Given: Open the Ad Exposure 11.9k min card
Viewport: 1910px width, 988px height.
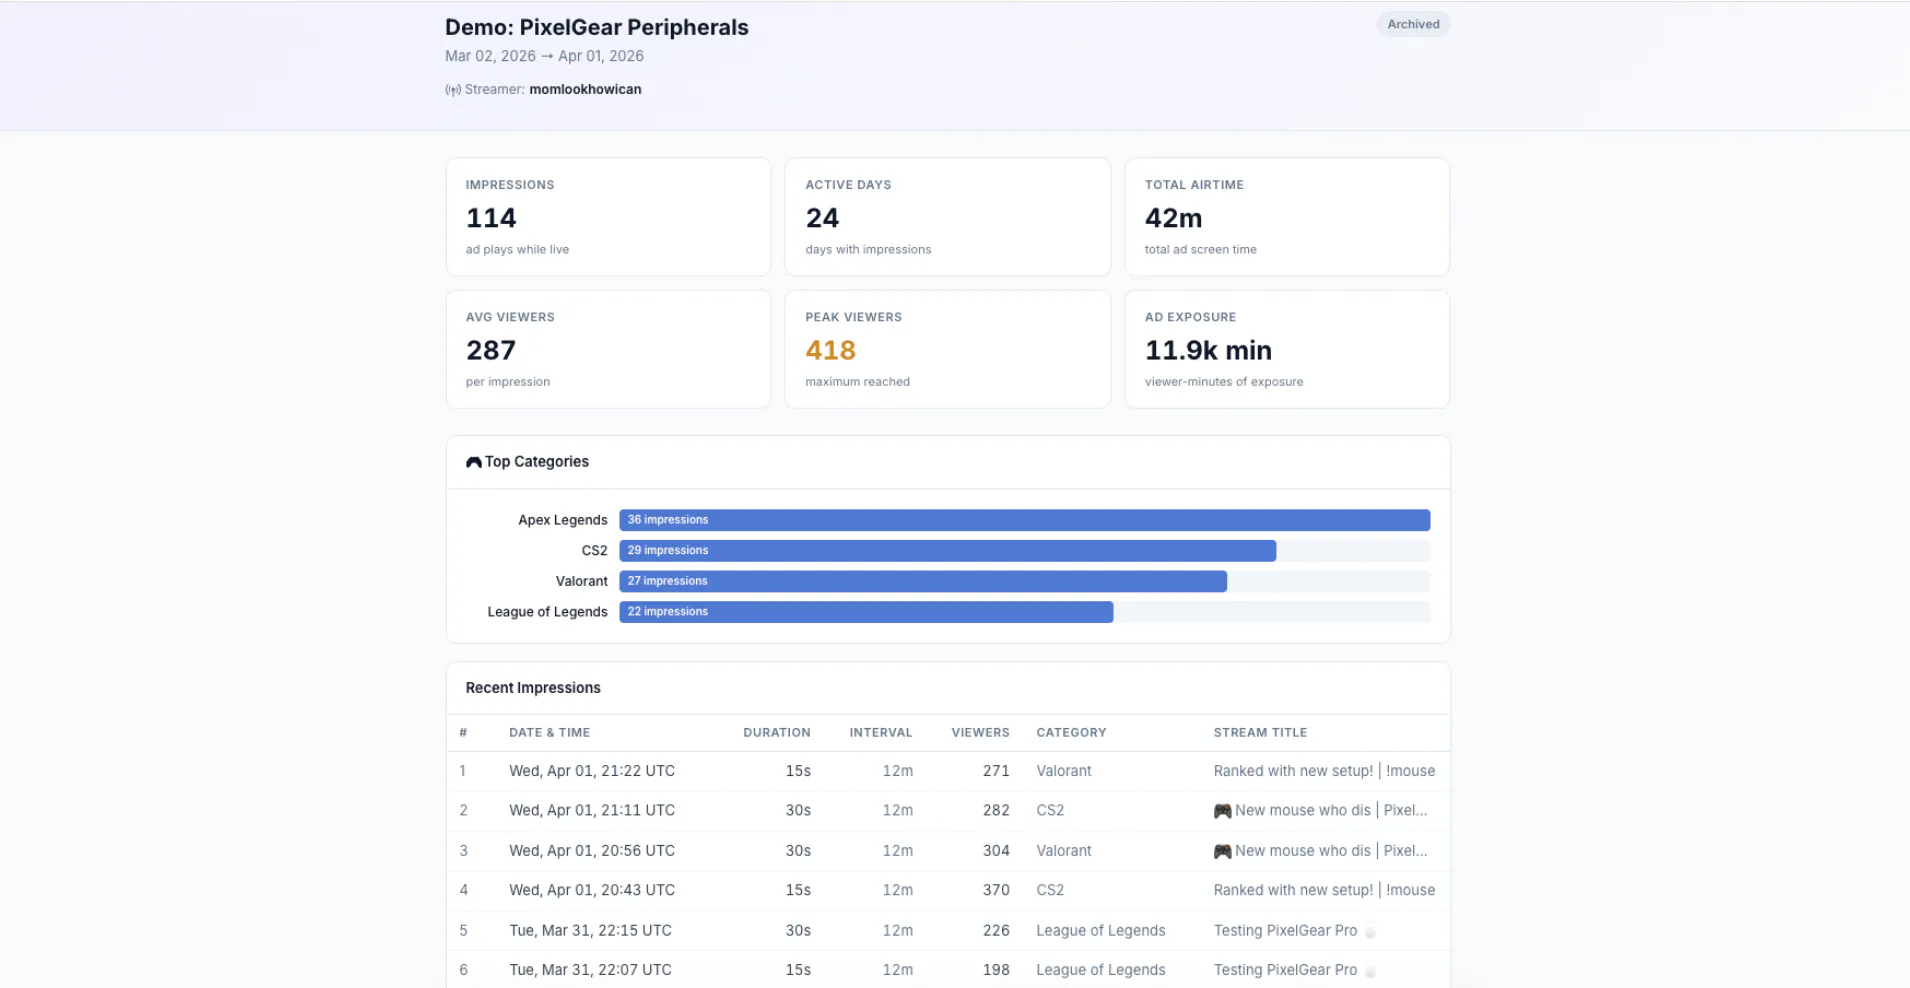Looking at the screenshot, I should (x=1287, y=349).
